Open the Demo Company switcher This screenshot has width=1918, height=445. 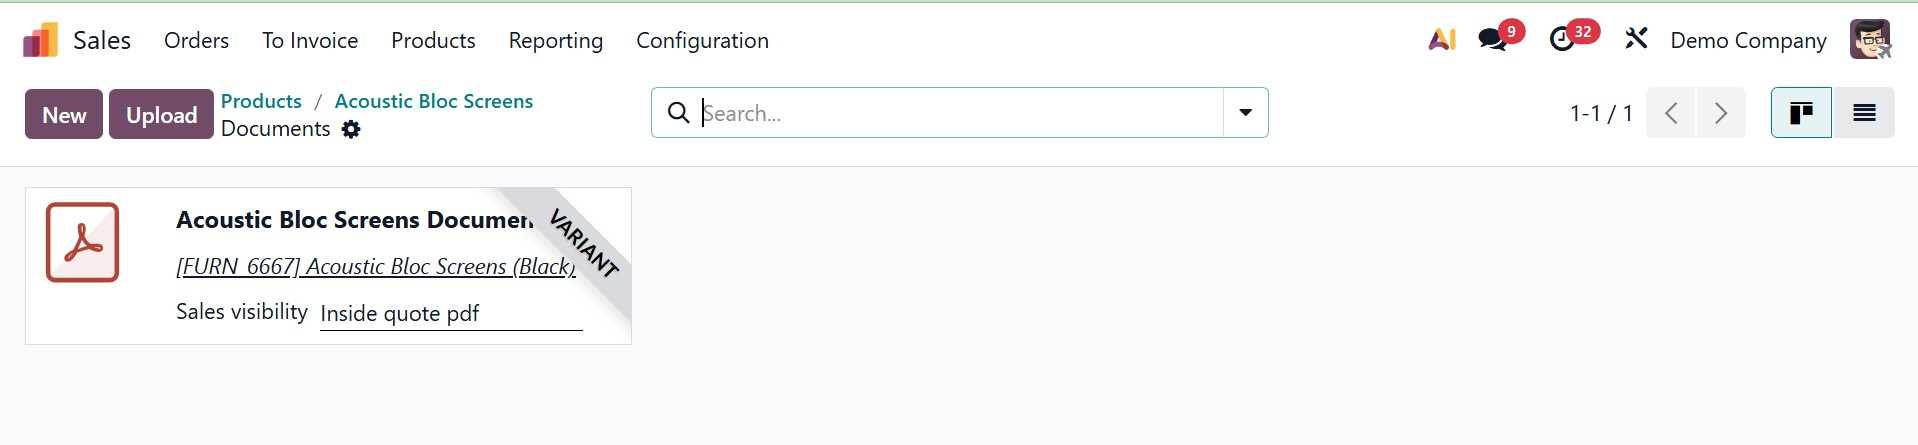tap(1748, 40)
